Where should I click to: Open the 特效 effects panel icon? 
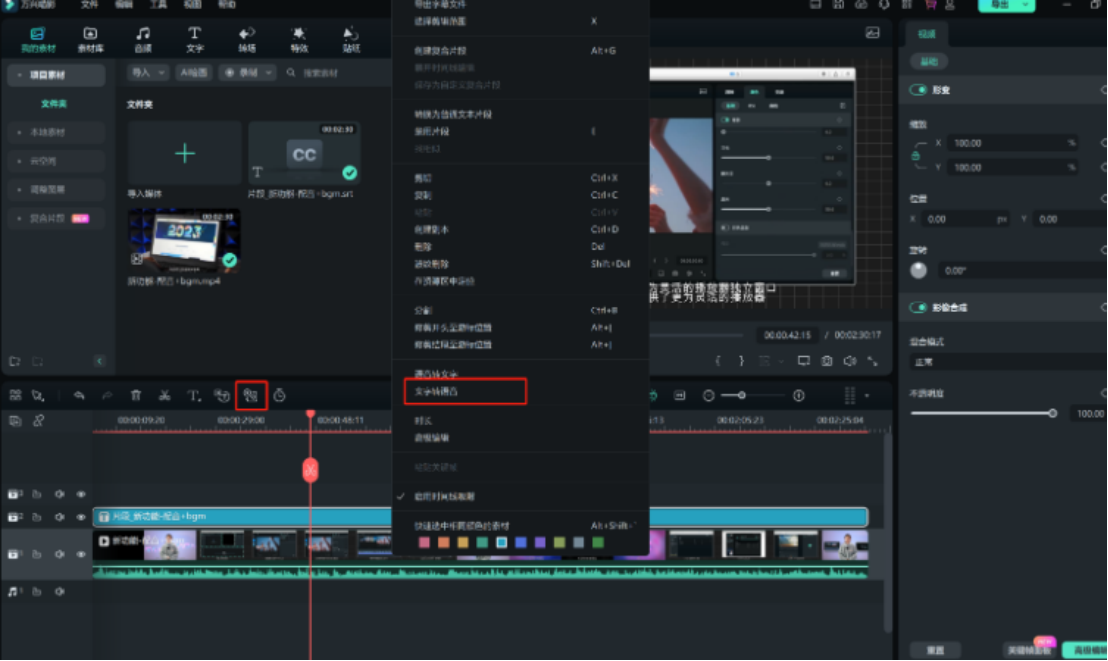coord(297,38)
